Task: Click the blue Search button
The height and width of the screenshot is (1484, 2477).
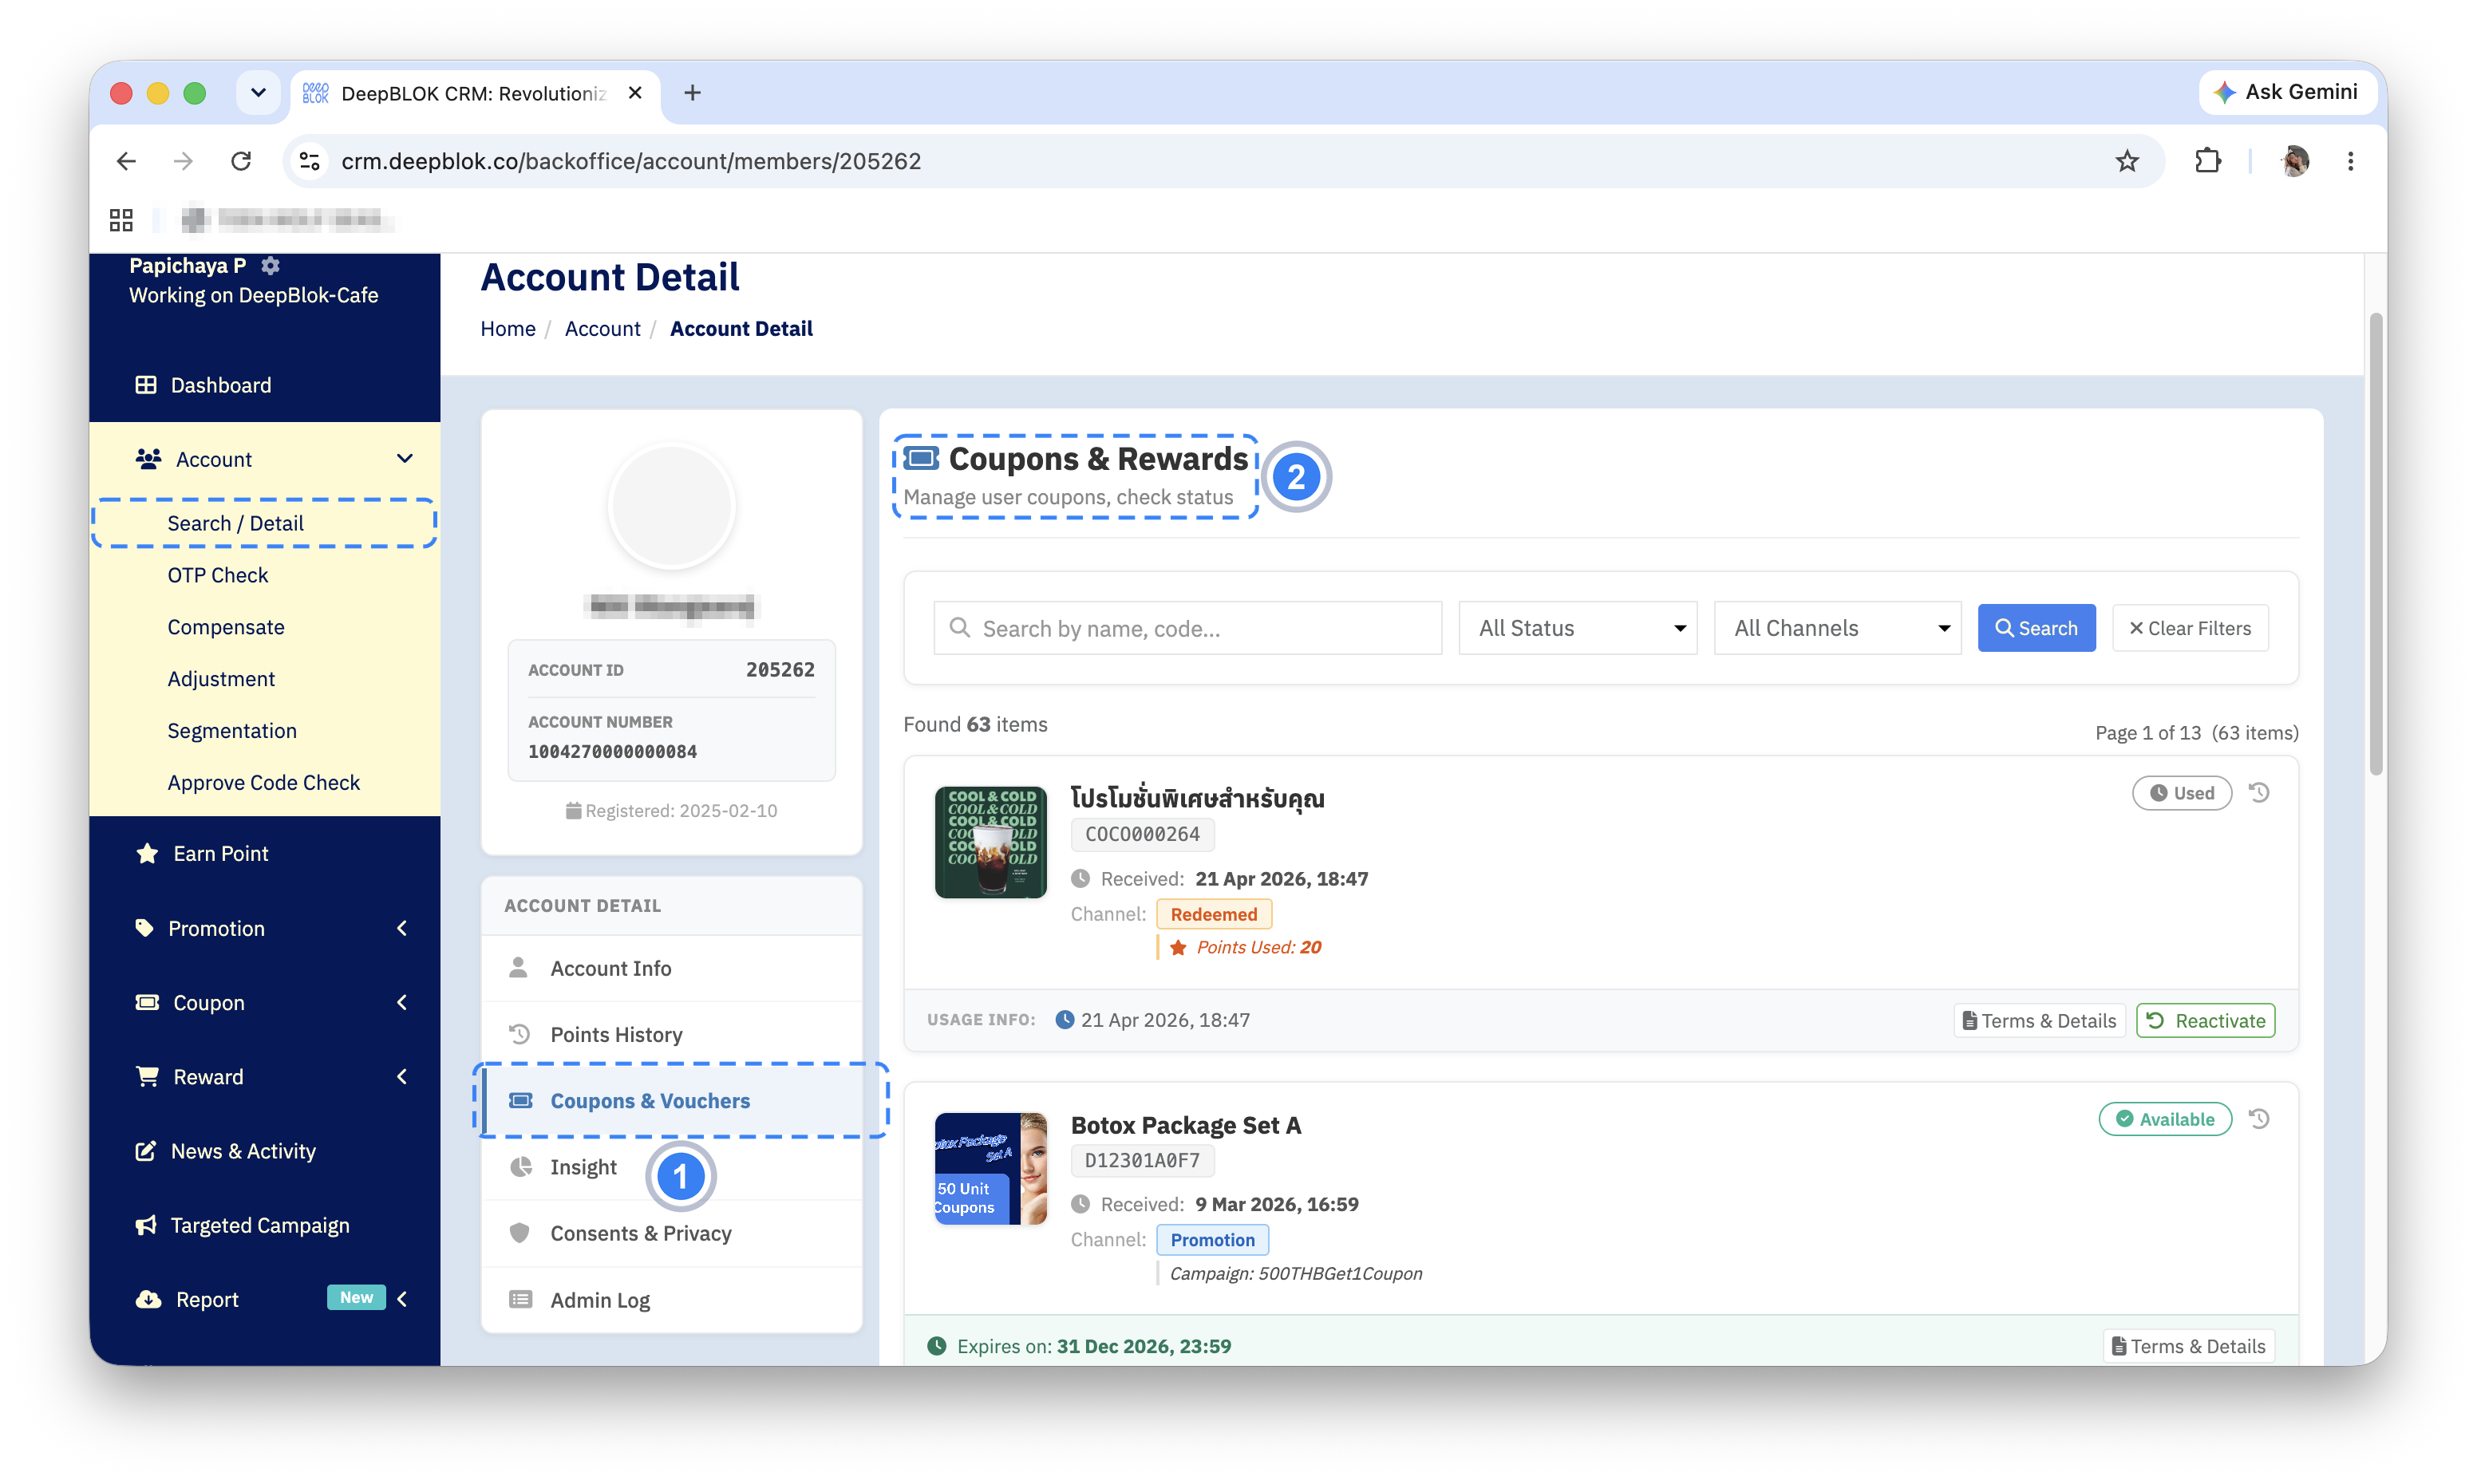Action: (x=2036, y=628)
